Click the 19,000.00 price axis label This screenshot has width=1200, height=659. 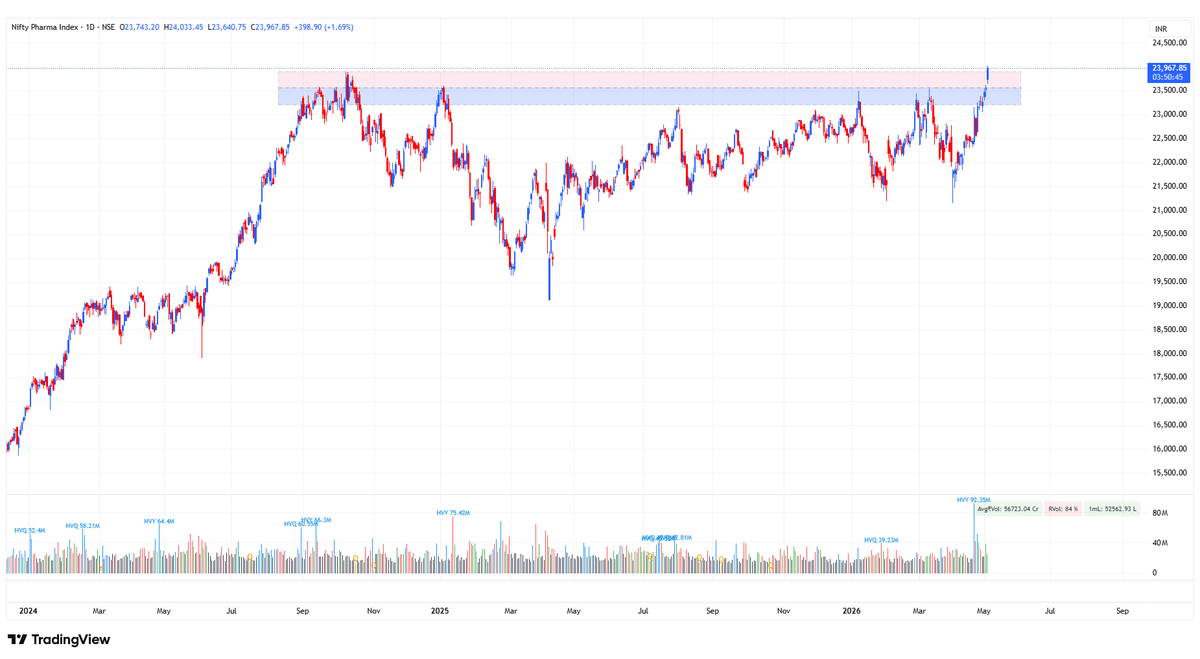[1169, 306]
